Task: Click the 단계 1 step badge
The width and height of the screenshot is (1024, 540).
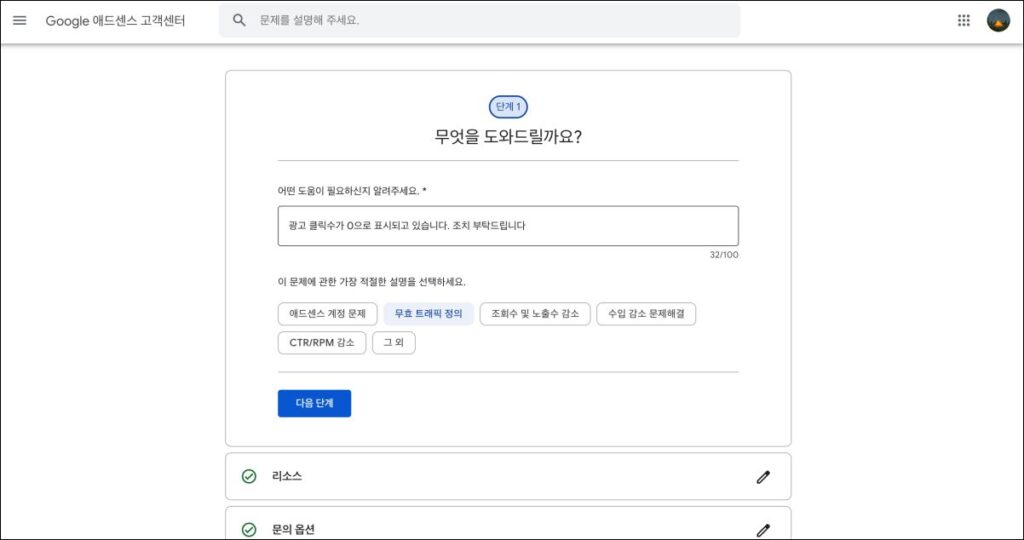Action: [508, 106]
